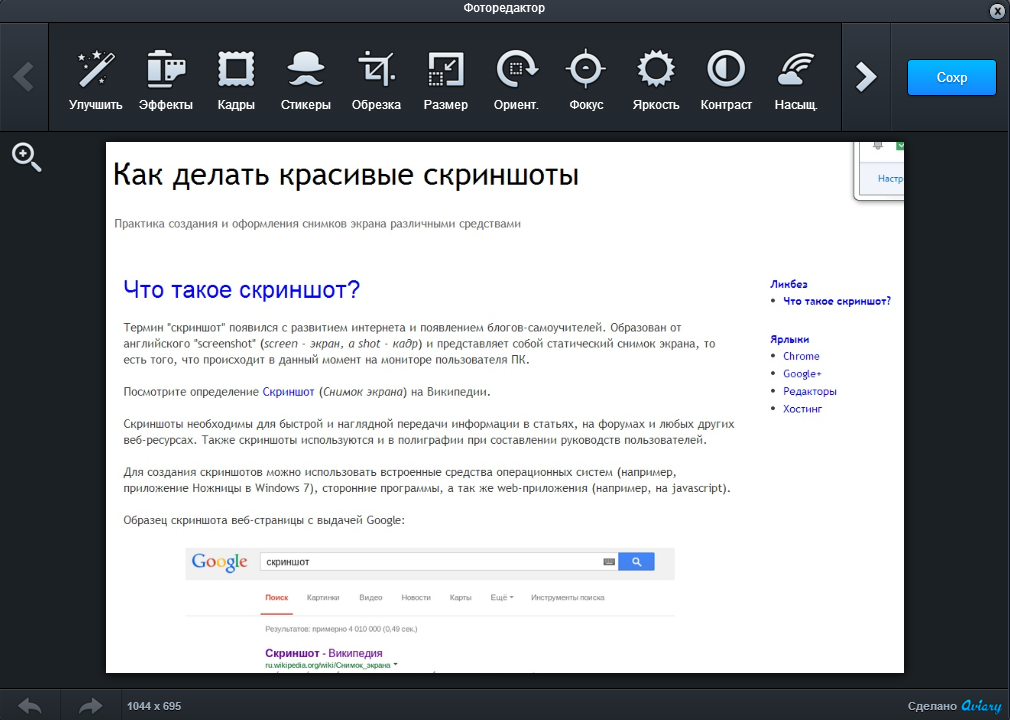Undo the last edit
This screenshot has height=720, width=1010.
coord(30,706)
